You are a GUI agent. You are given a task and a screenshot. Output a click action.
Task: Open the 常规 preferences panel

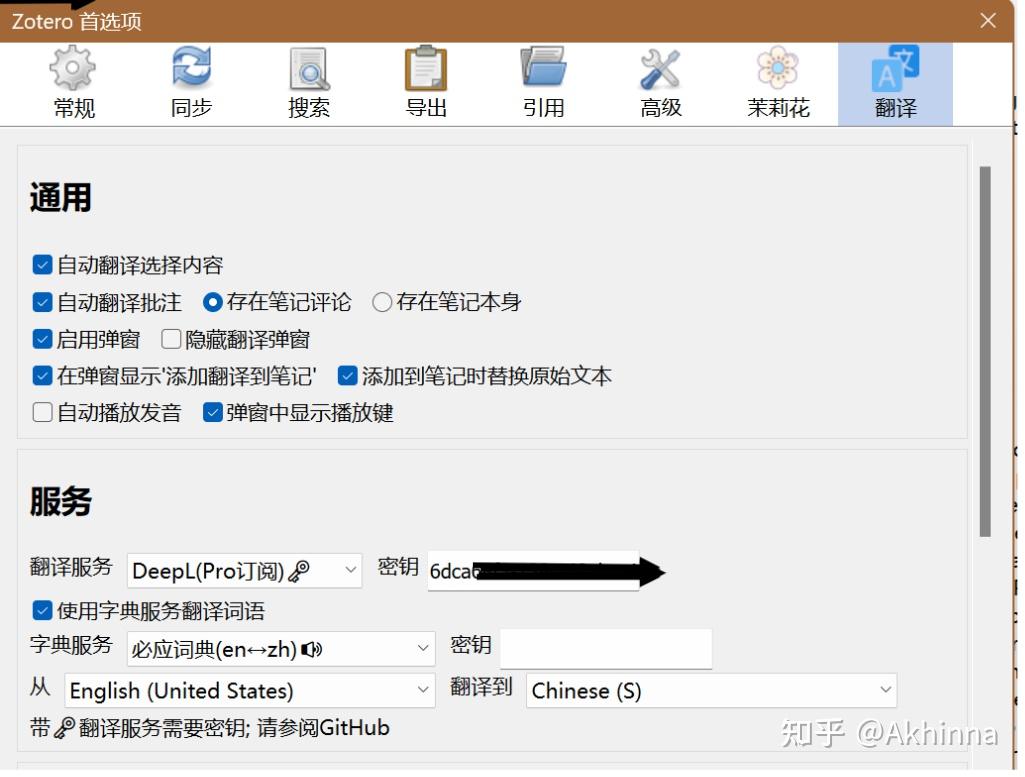coord(71,80)
